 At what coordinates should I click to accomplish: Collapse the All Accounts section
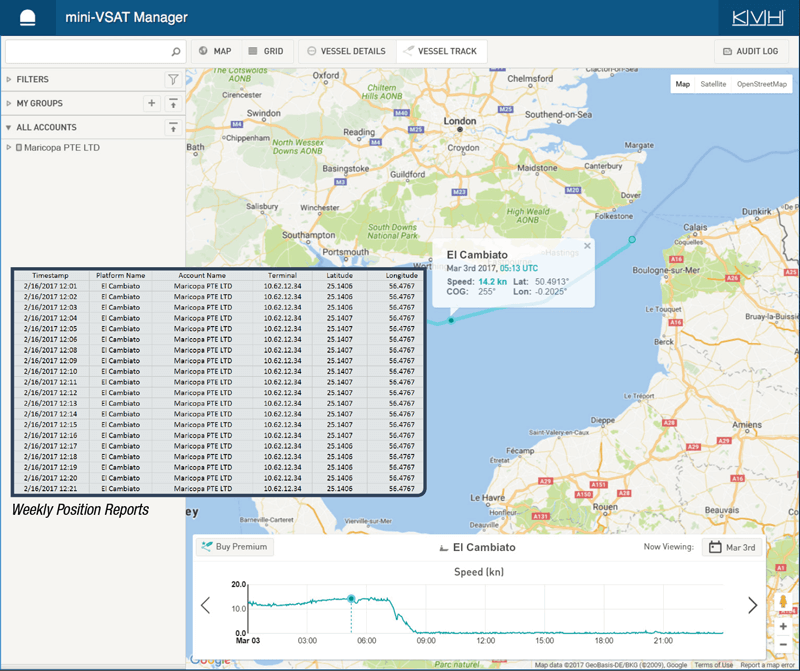tap(9, 128)
